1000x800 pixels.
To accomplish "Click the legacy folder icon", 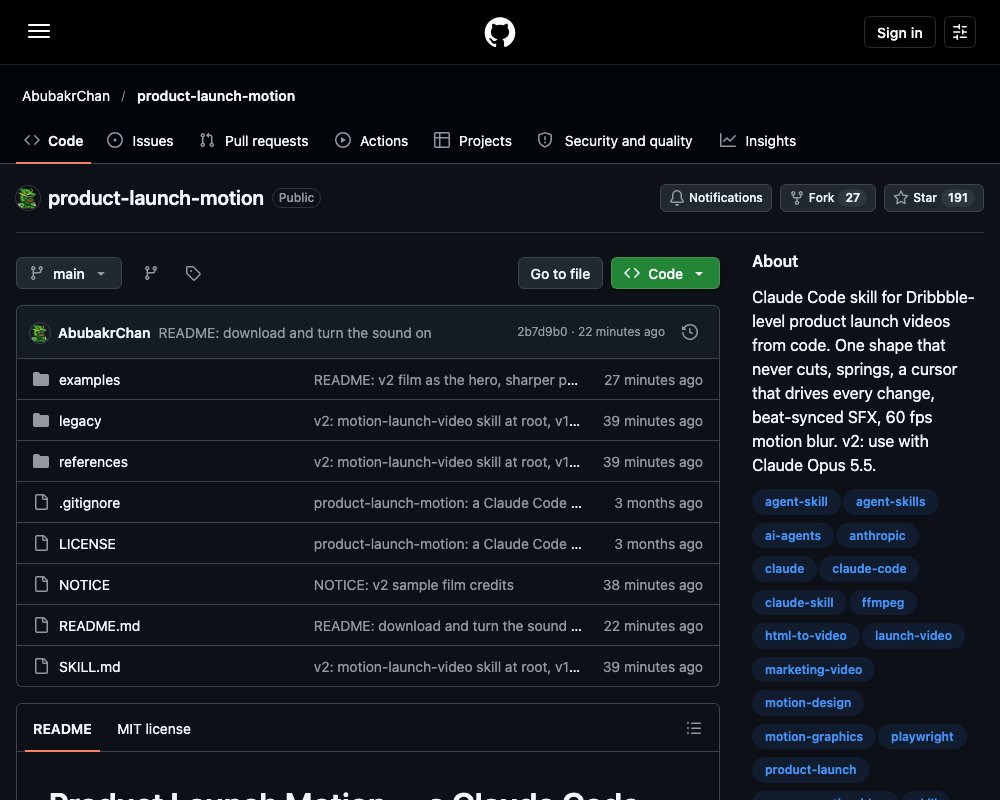I will click(x=41, y=420).
